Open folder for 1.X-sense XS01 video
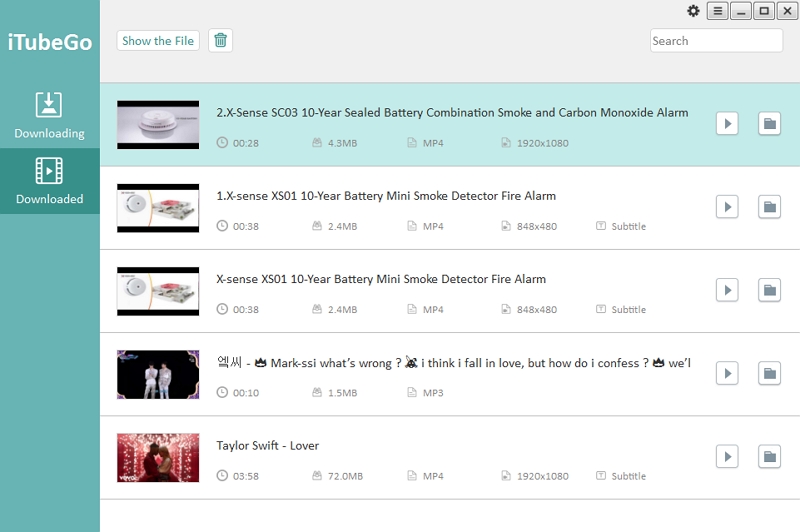Image resolution: width=800 pixels, height=532 pixels. [769, 207]
